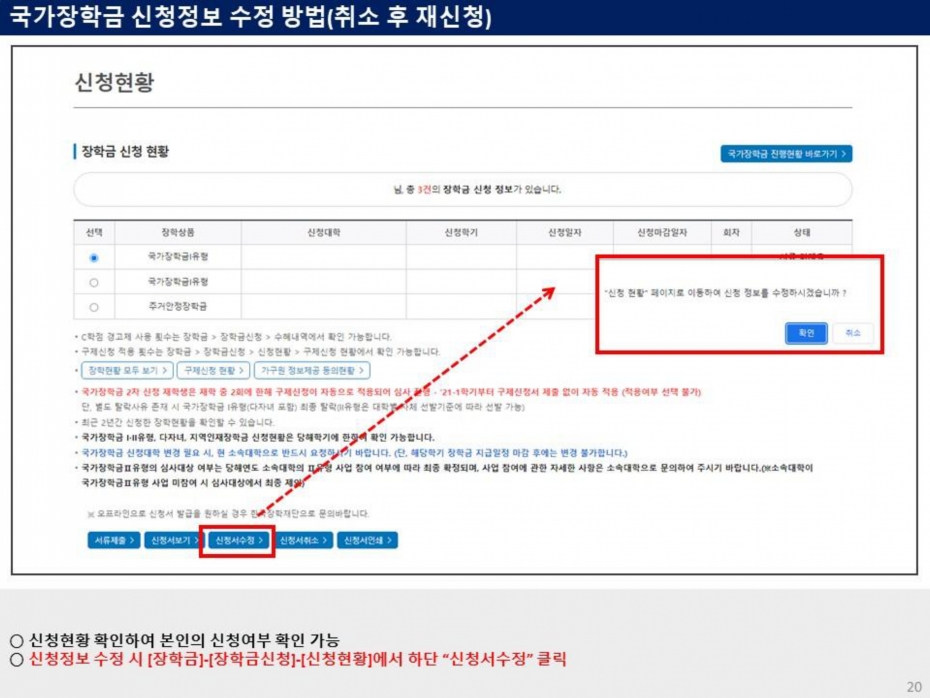Click the 신청일자 column header

565,232
